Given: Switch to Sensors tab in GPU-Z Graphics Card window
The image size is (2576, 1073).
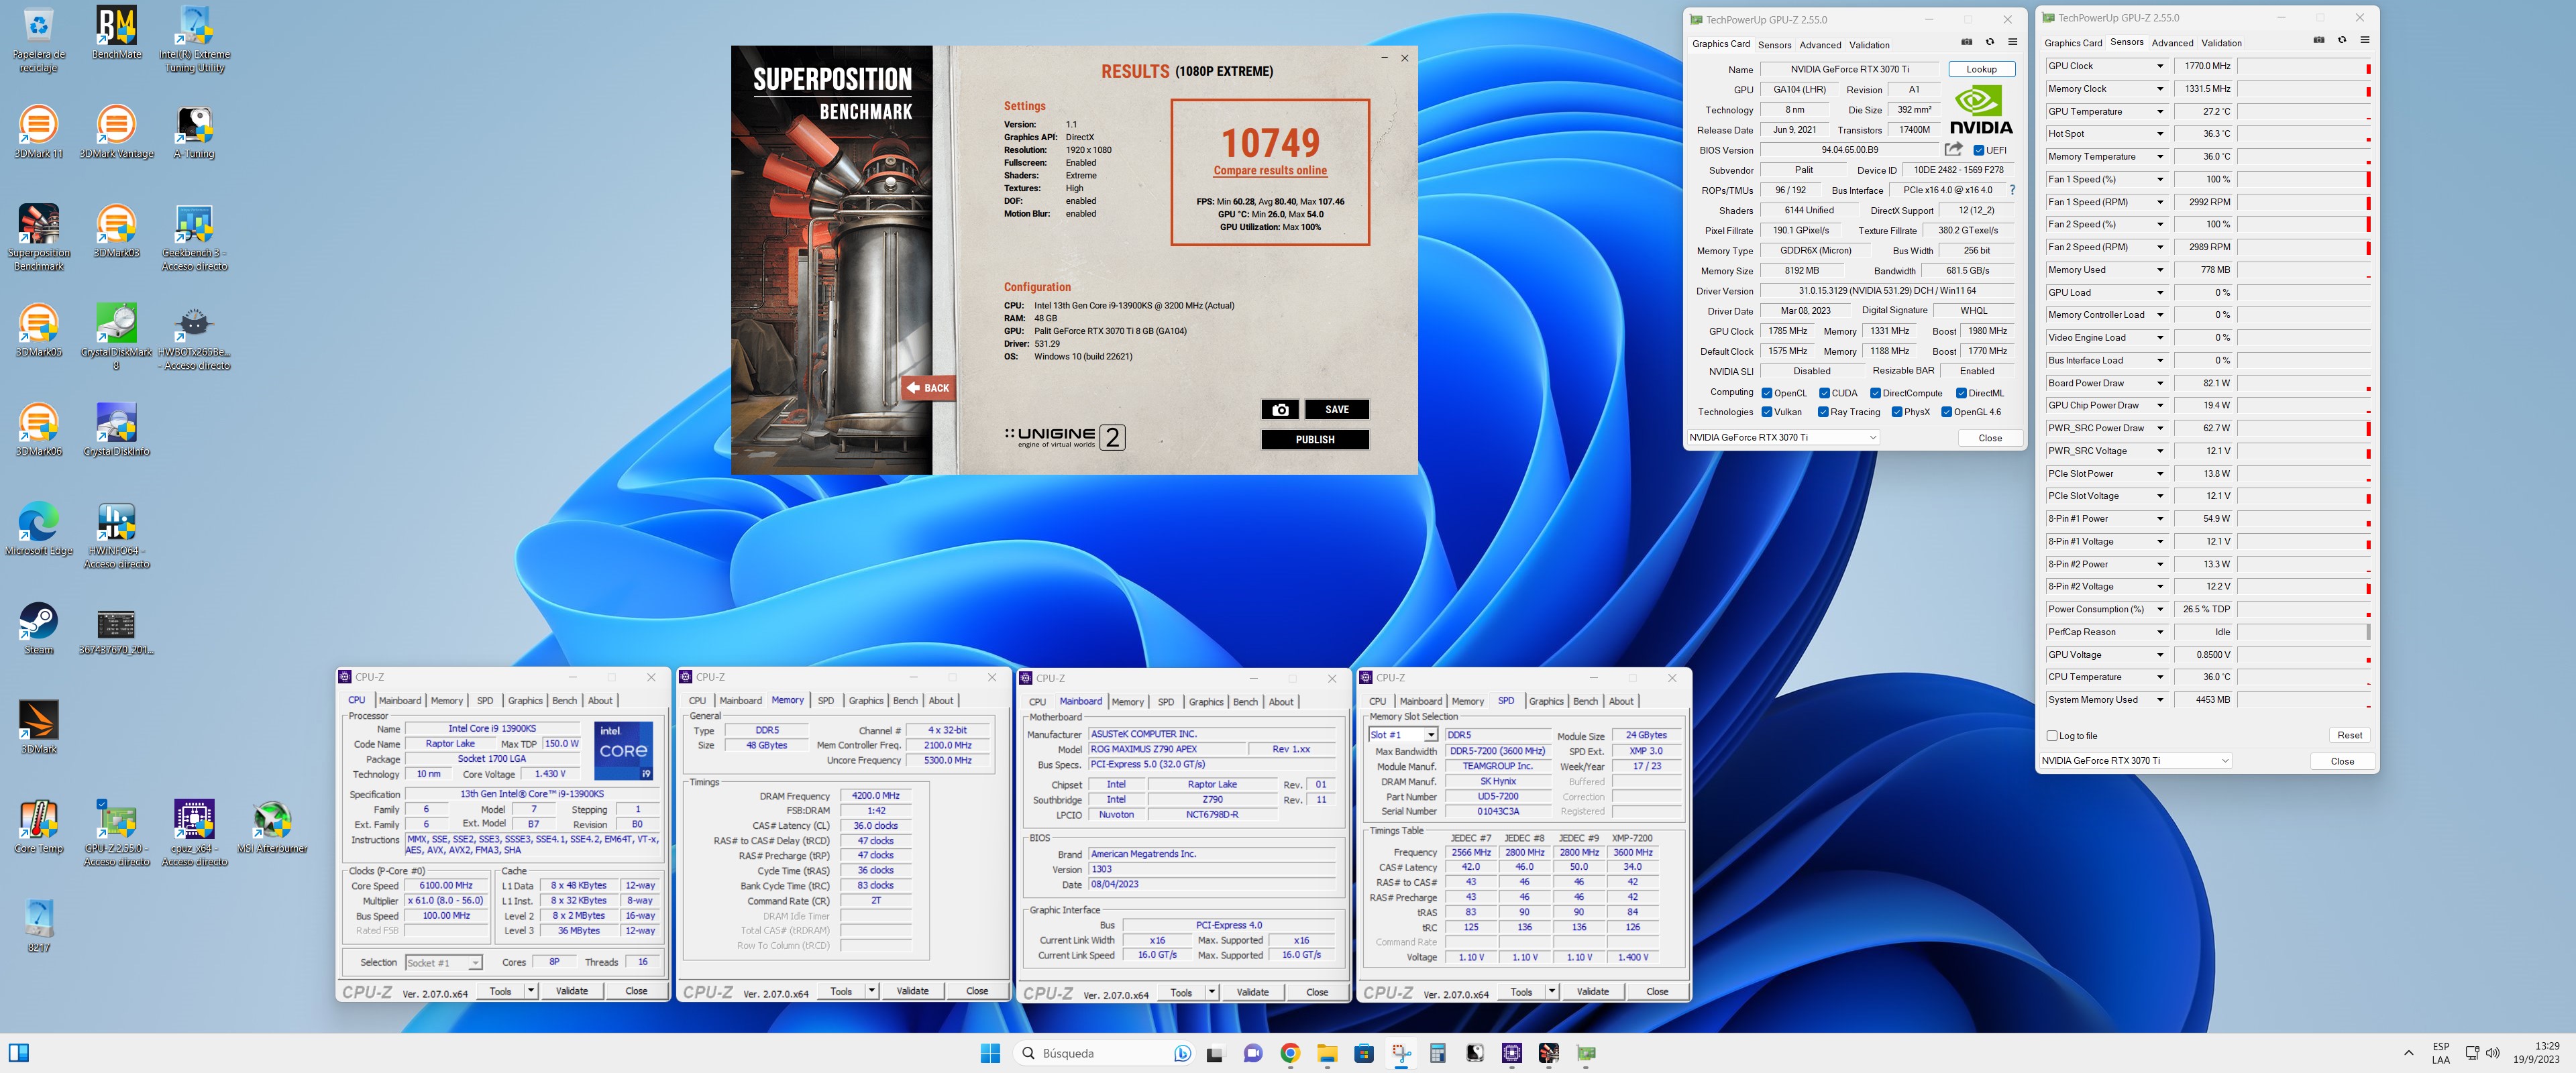Looking at the screenshot, I should pyautogui.click(x=1774, y=45).
